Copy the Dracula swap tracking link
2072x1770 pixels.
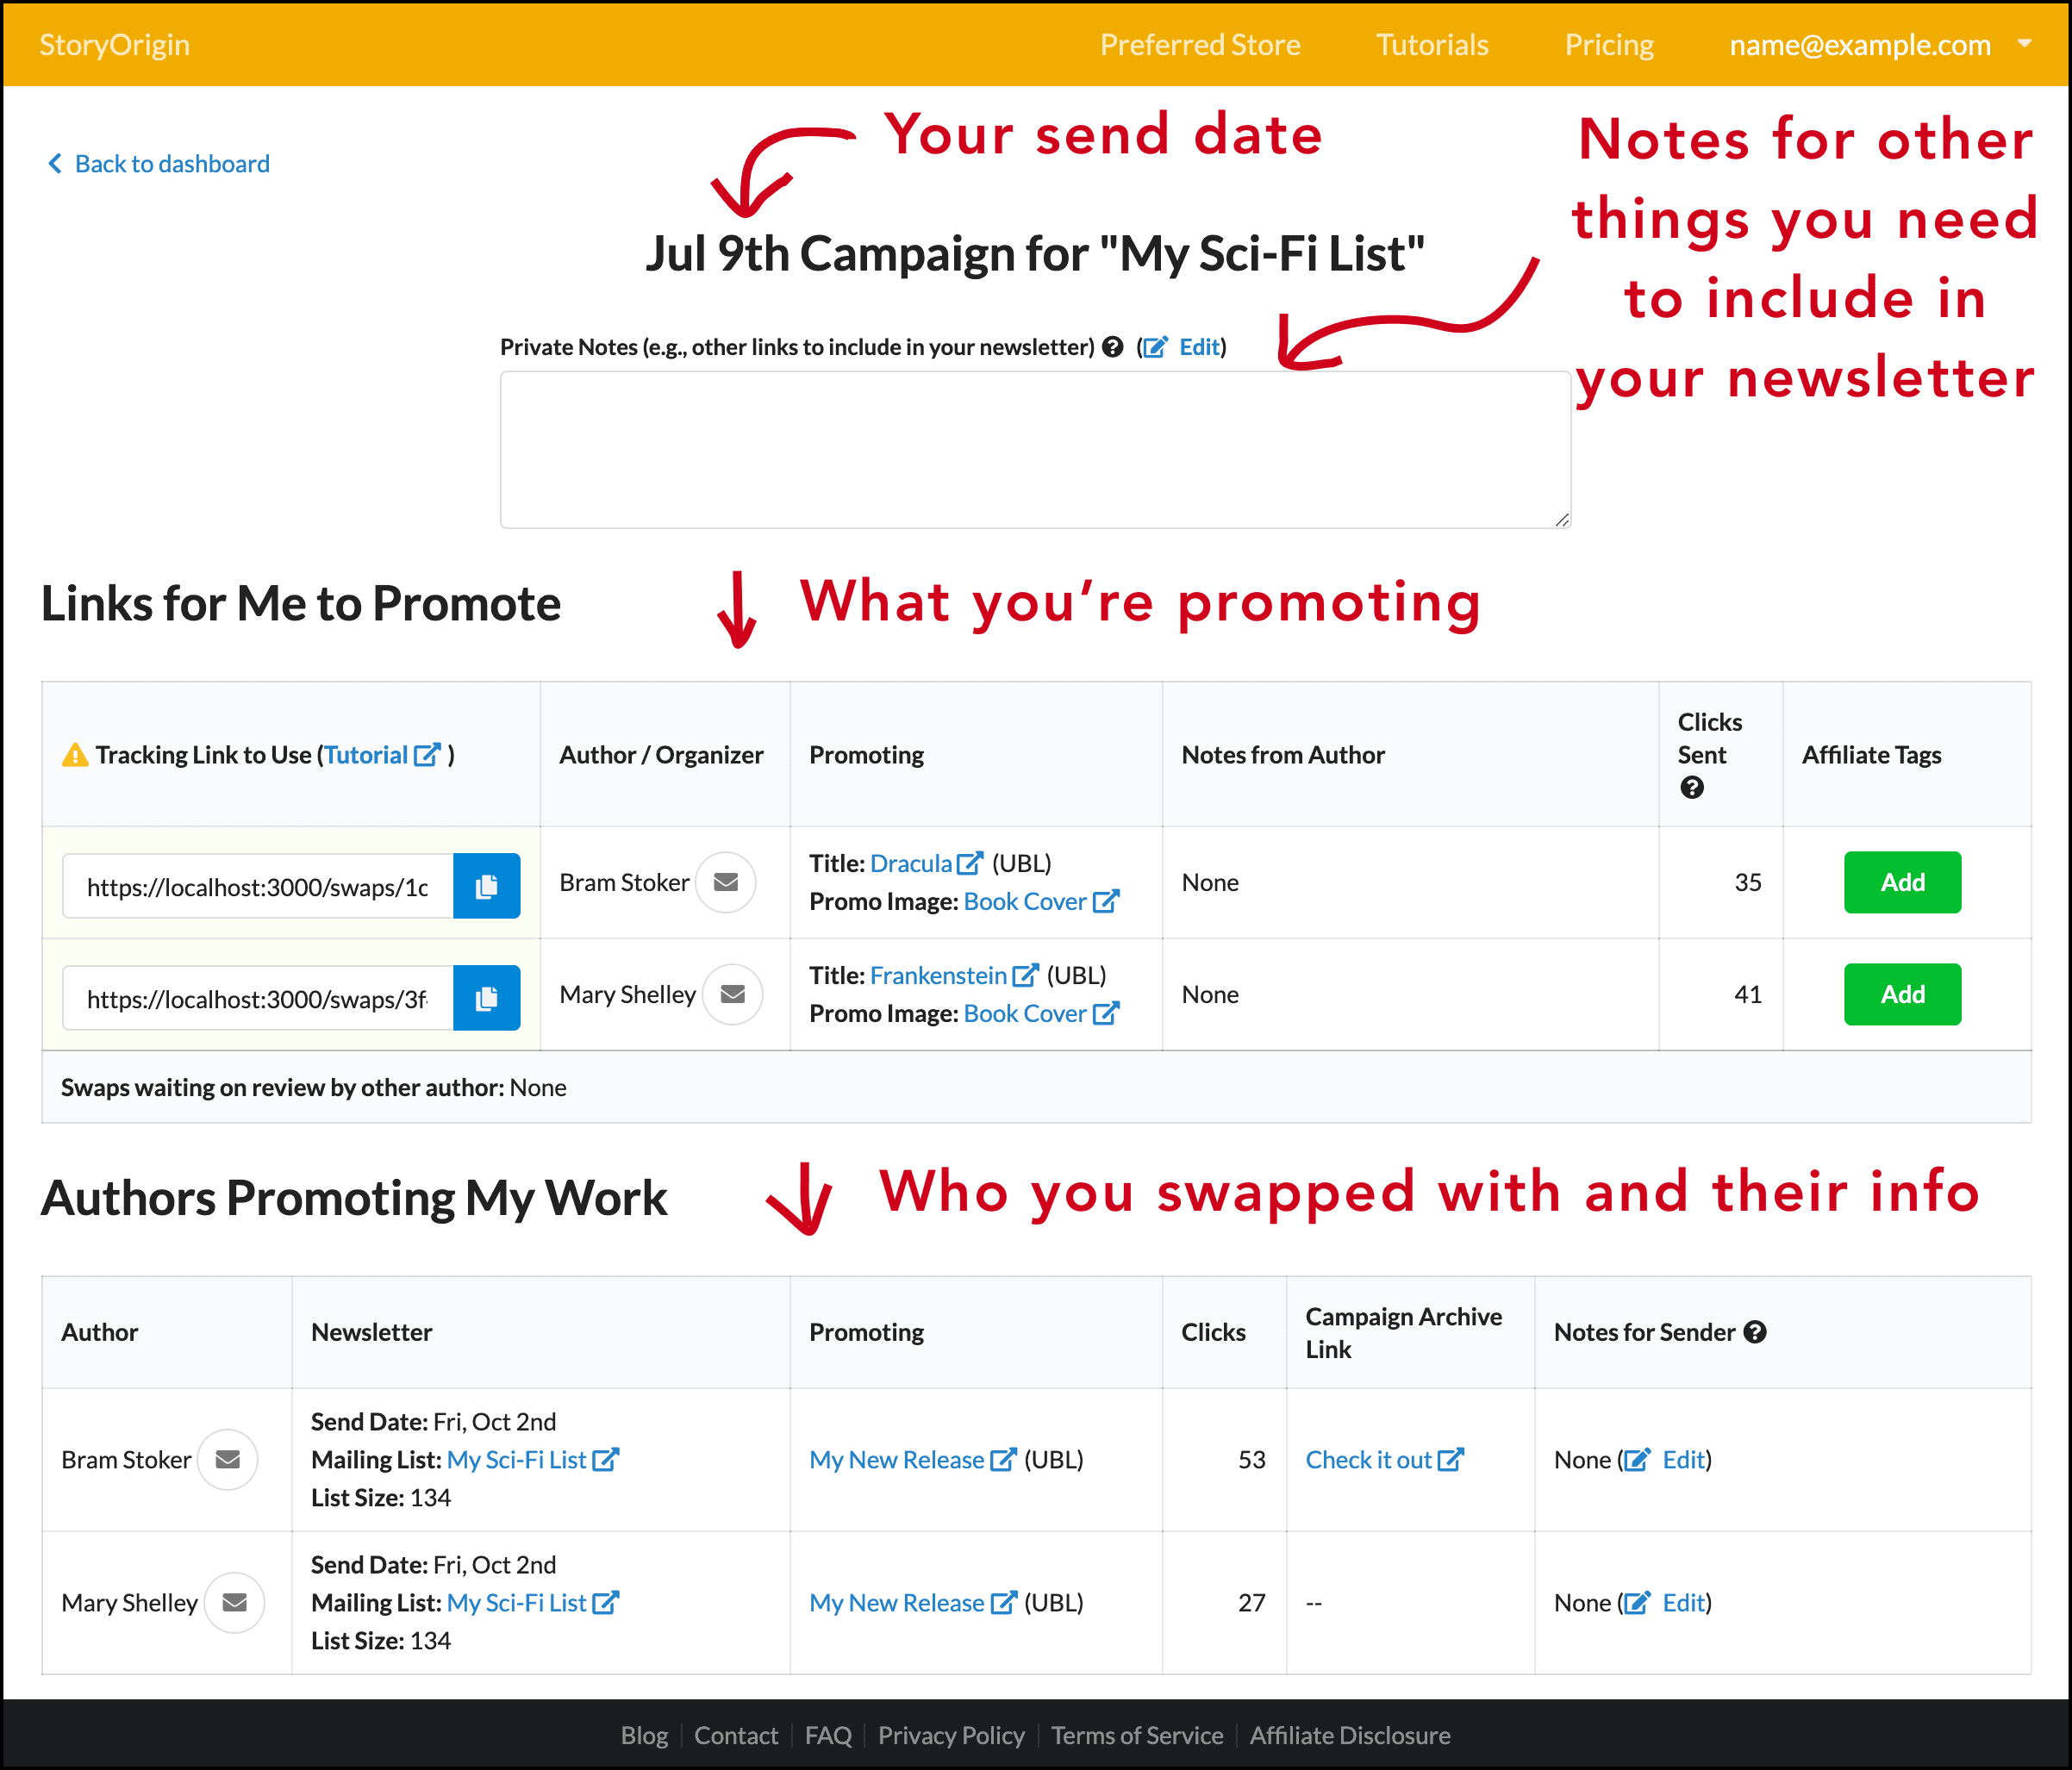click(x=487, y=886)
